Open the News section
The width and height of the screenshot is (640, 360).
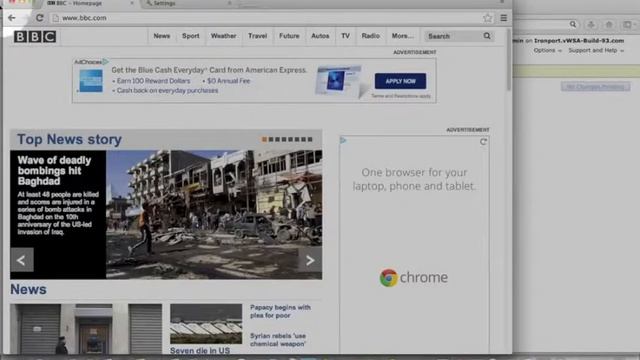pyautogui.click(x=162, y=36)
